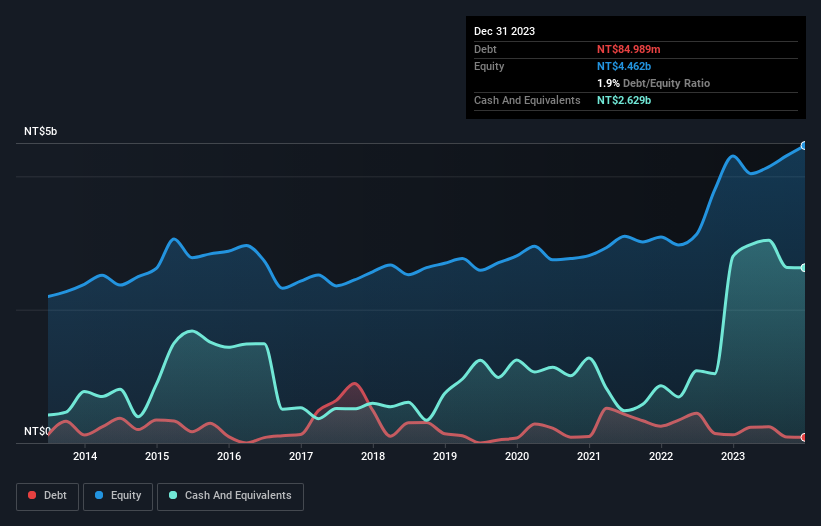Toggle the Debt series legend button
The height and width of the screenshot is (526, 821).
(x=47, y=496)
